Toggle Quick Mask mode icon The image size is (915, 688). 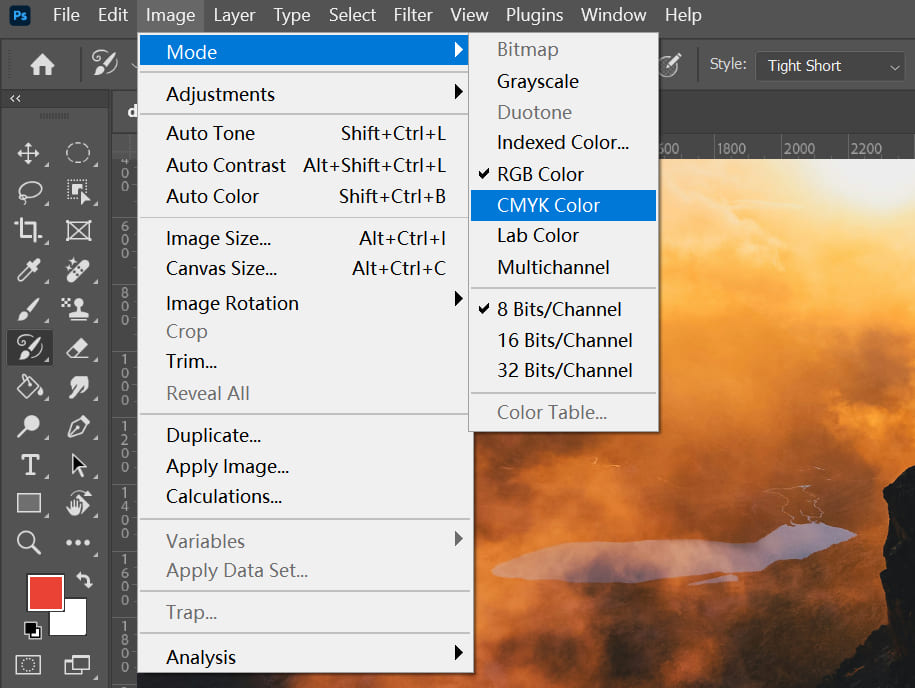click(29, 663)
